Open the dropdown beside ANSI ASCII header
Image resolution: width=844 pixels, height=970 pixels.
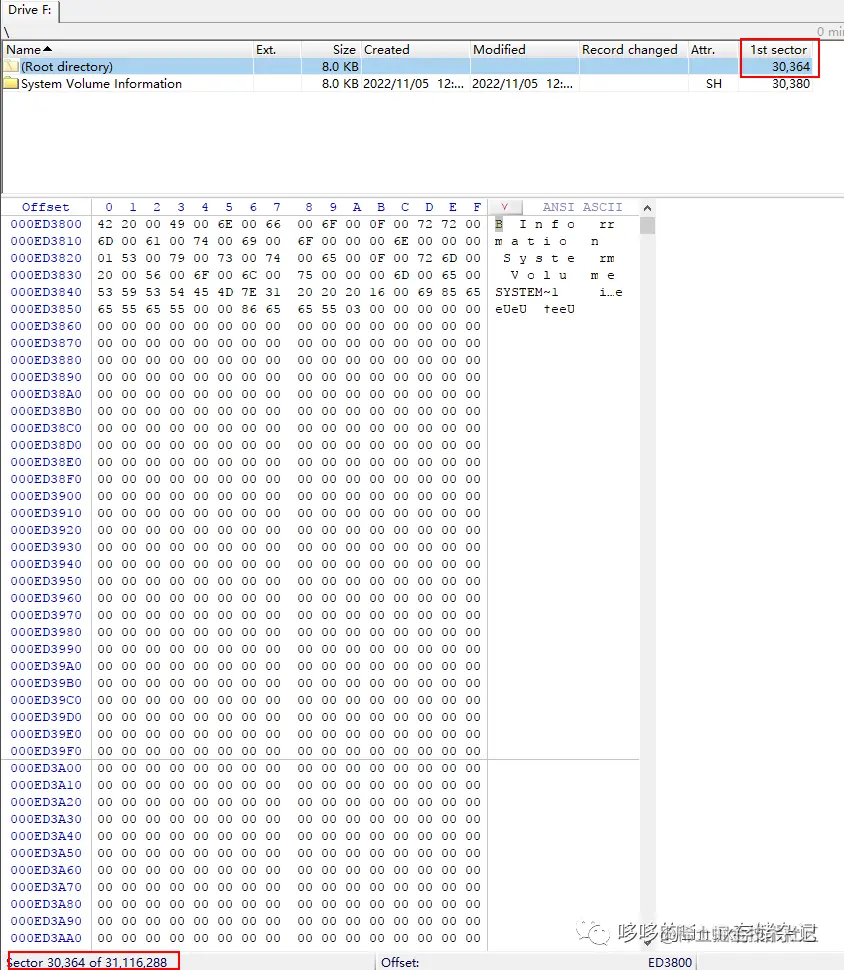click(x=505, y=207)
